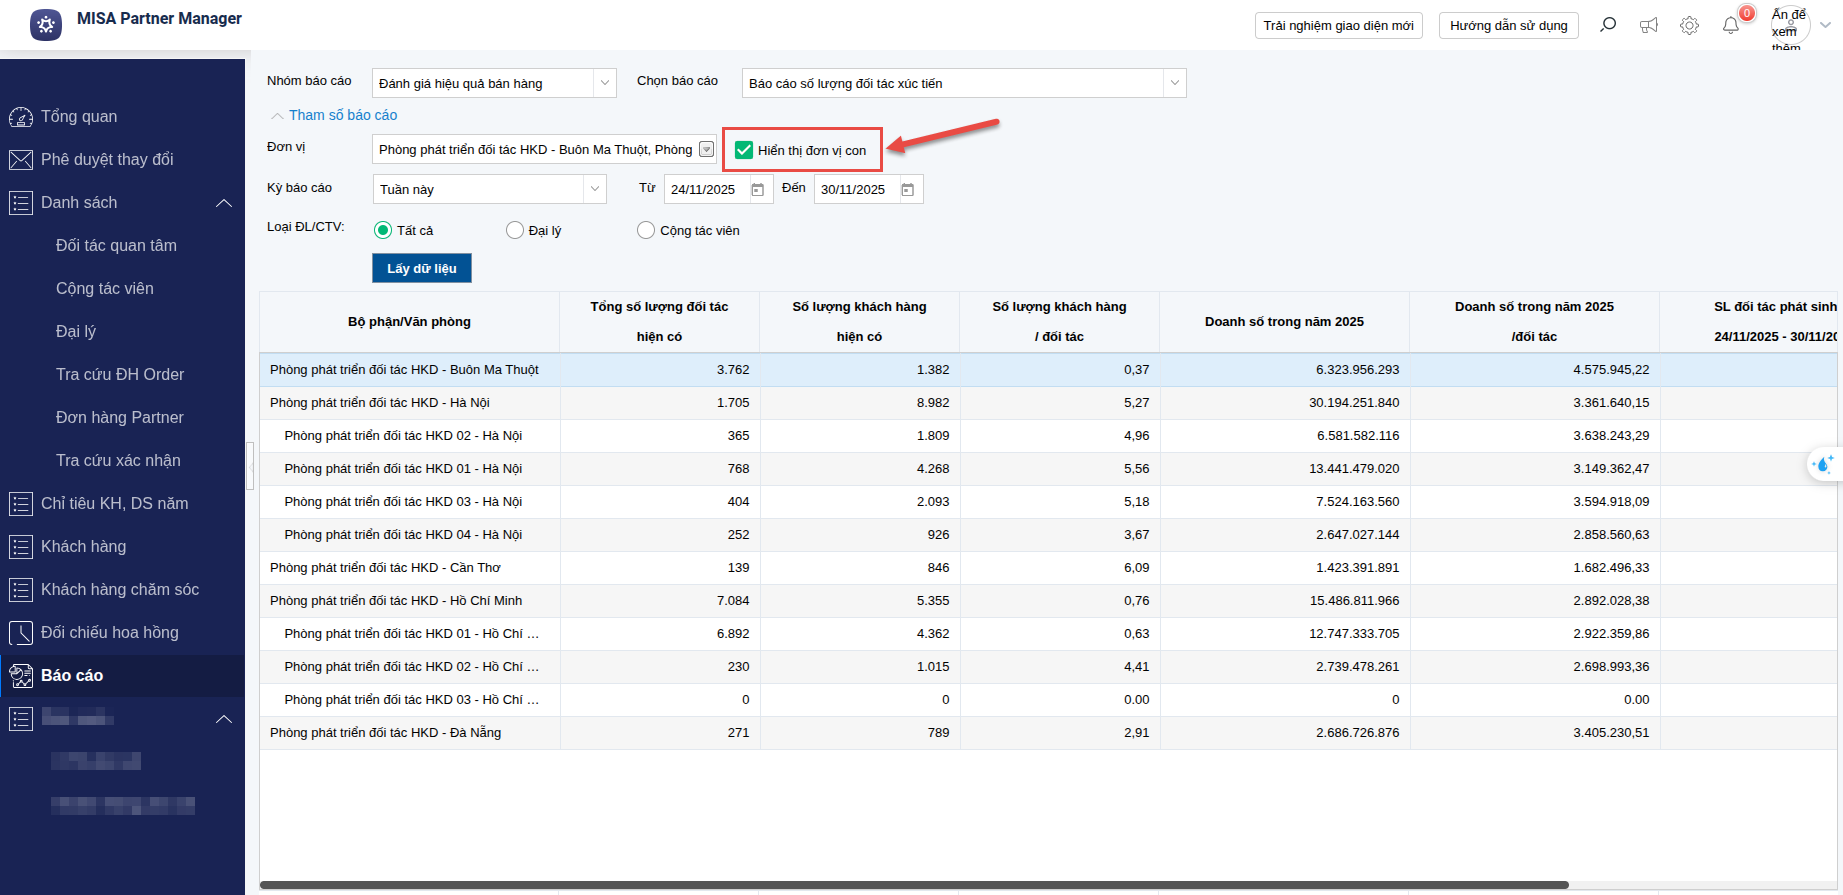The height and width of the screenshot is (895, 1843).
Task: Open the announcements megaphone icon
Action: pyautogui.click(x=1649, y=26)
